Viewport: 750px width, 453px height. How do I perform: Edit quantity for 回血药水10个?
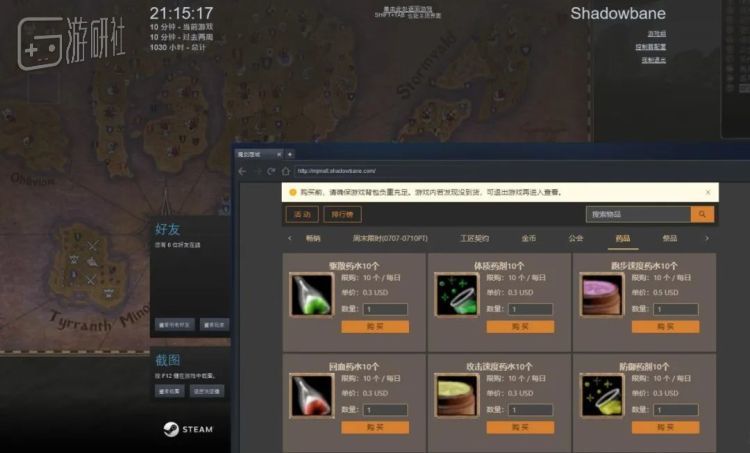385,410
